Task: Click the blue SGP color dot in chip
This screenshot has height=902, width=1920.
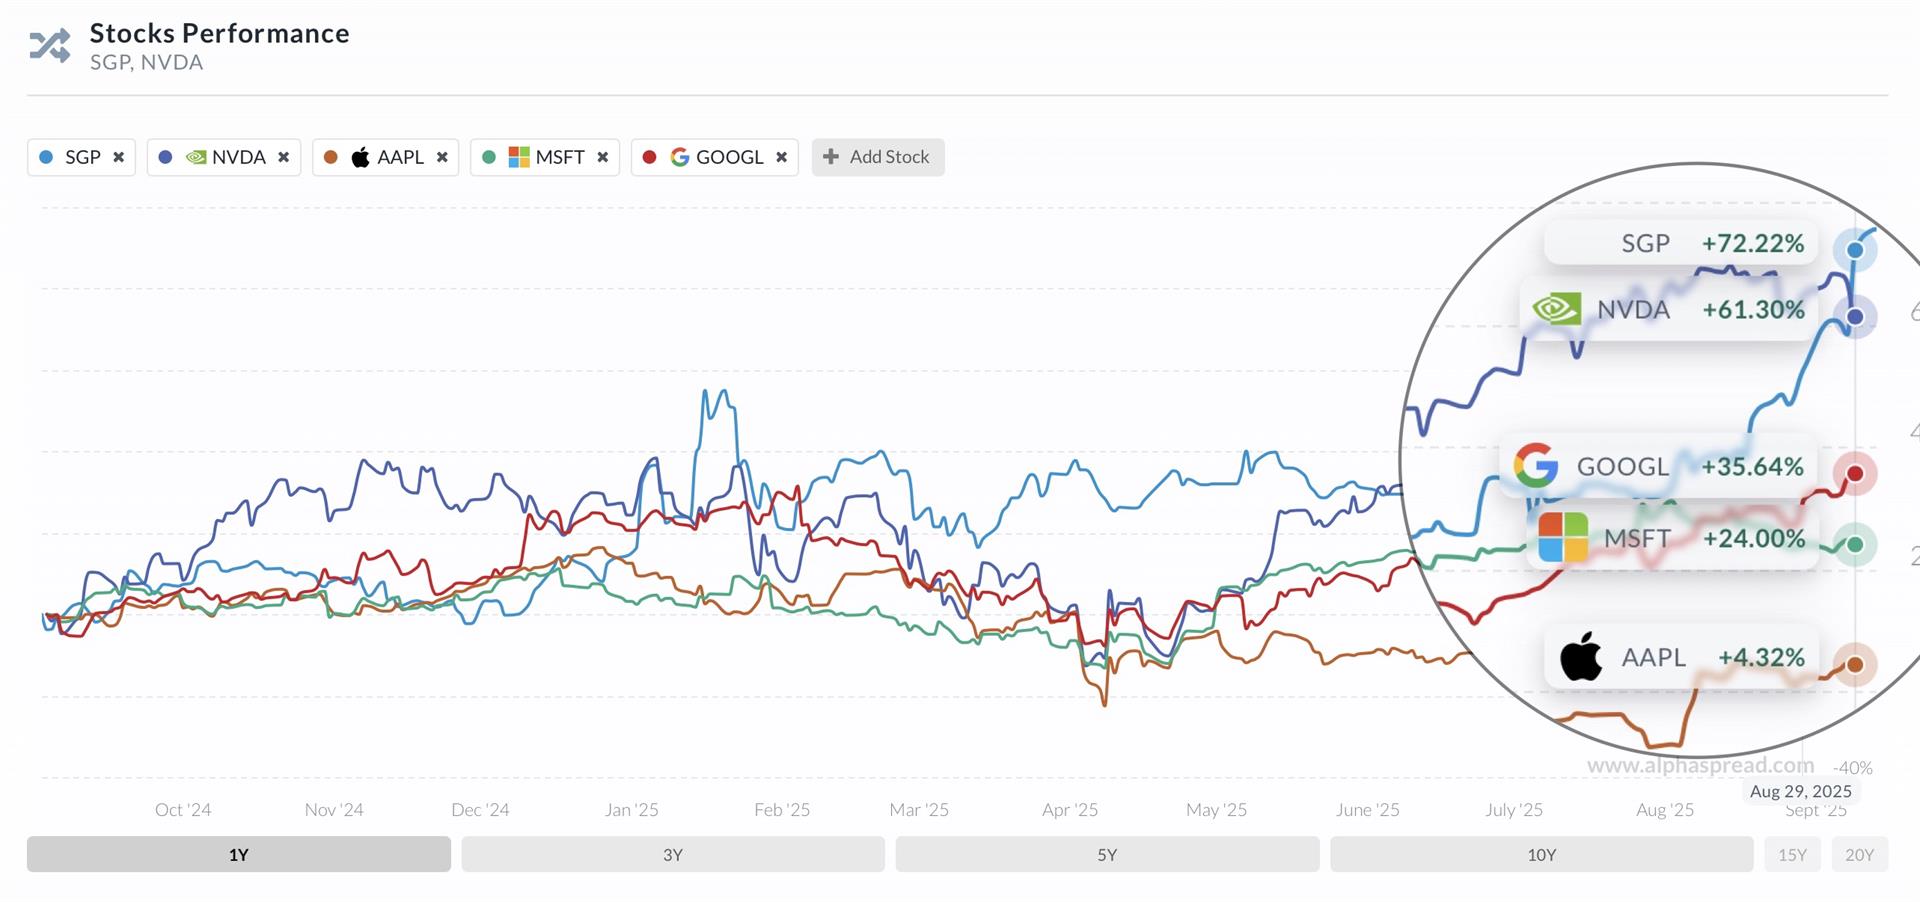Action: point(46,157)
